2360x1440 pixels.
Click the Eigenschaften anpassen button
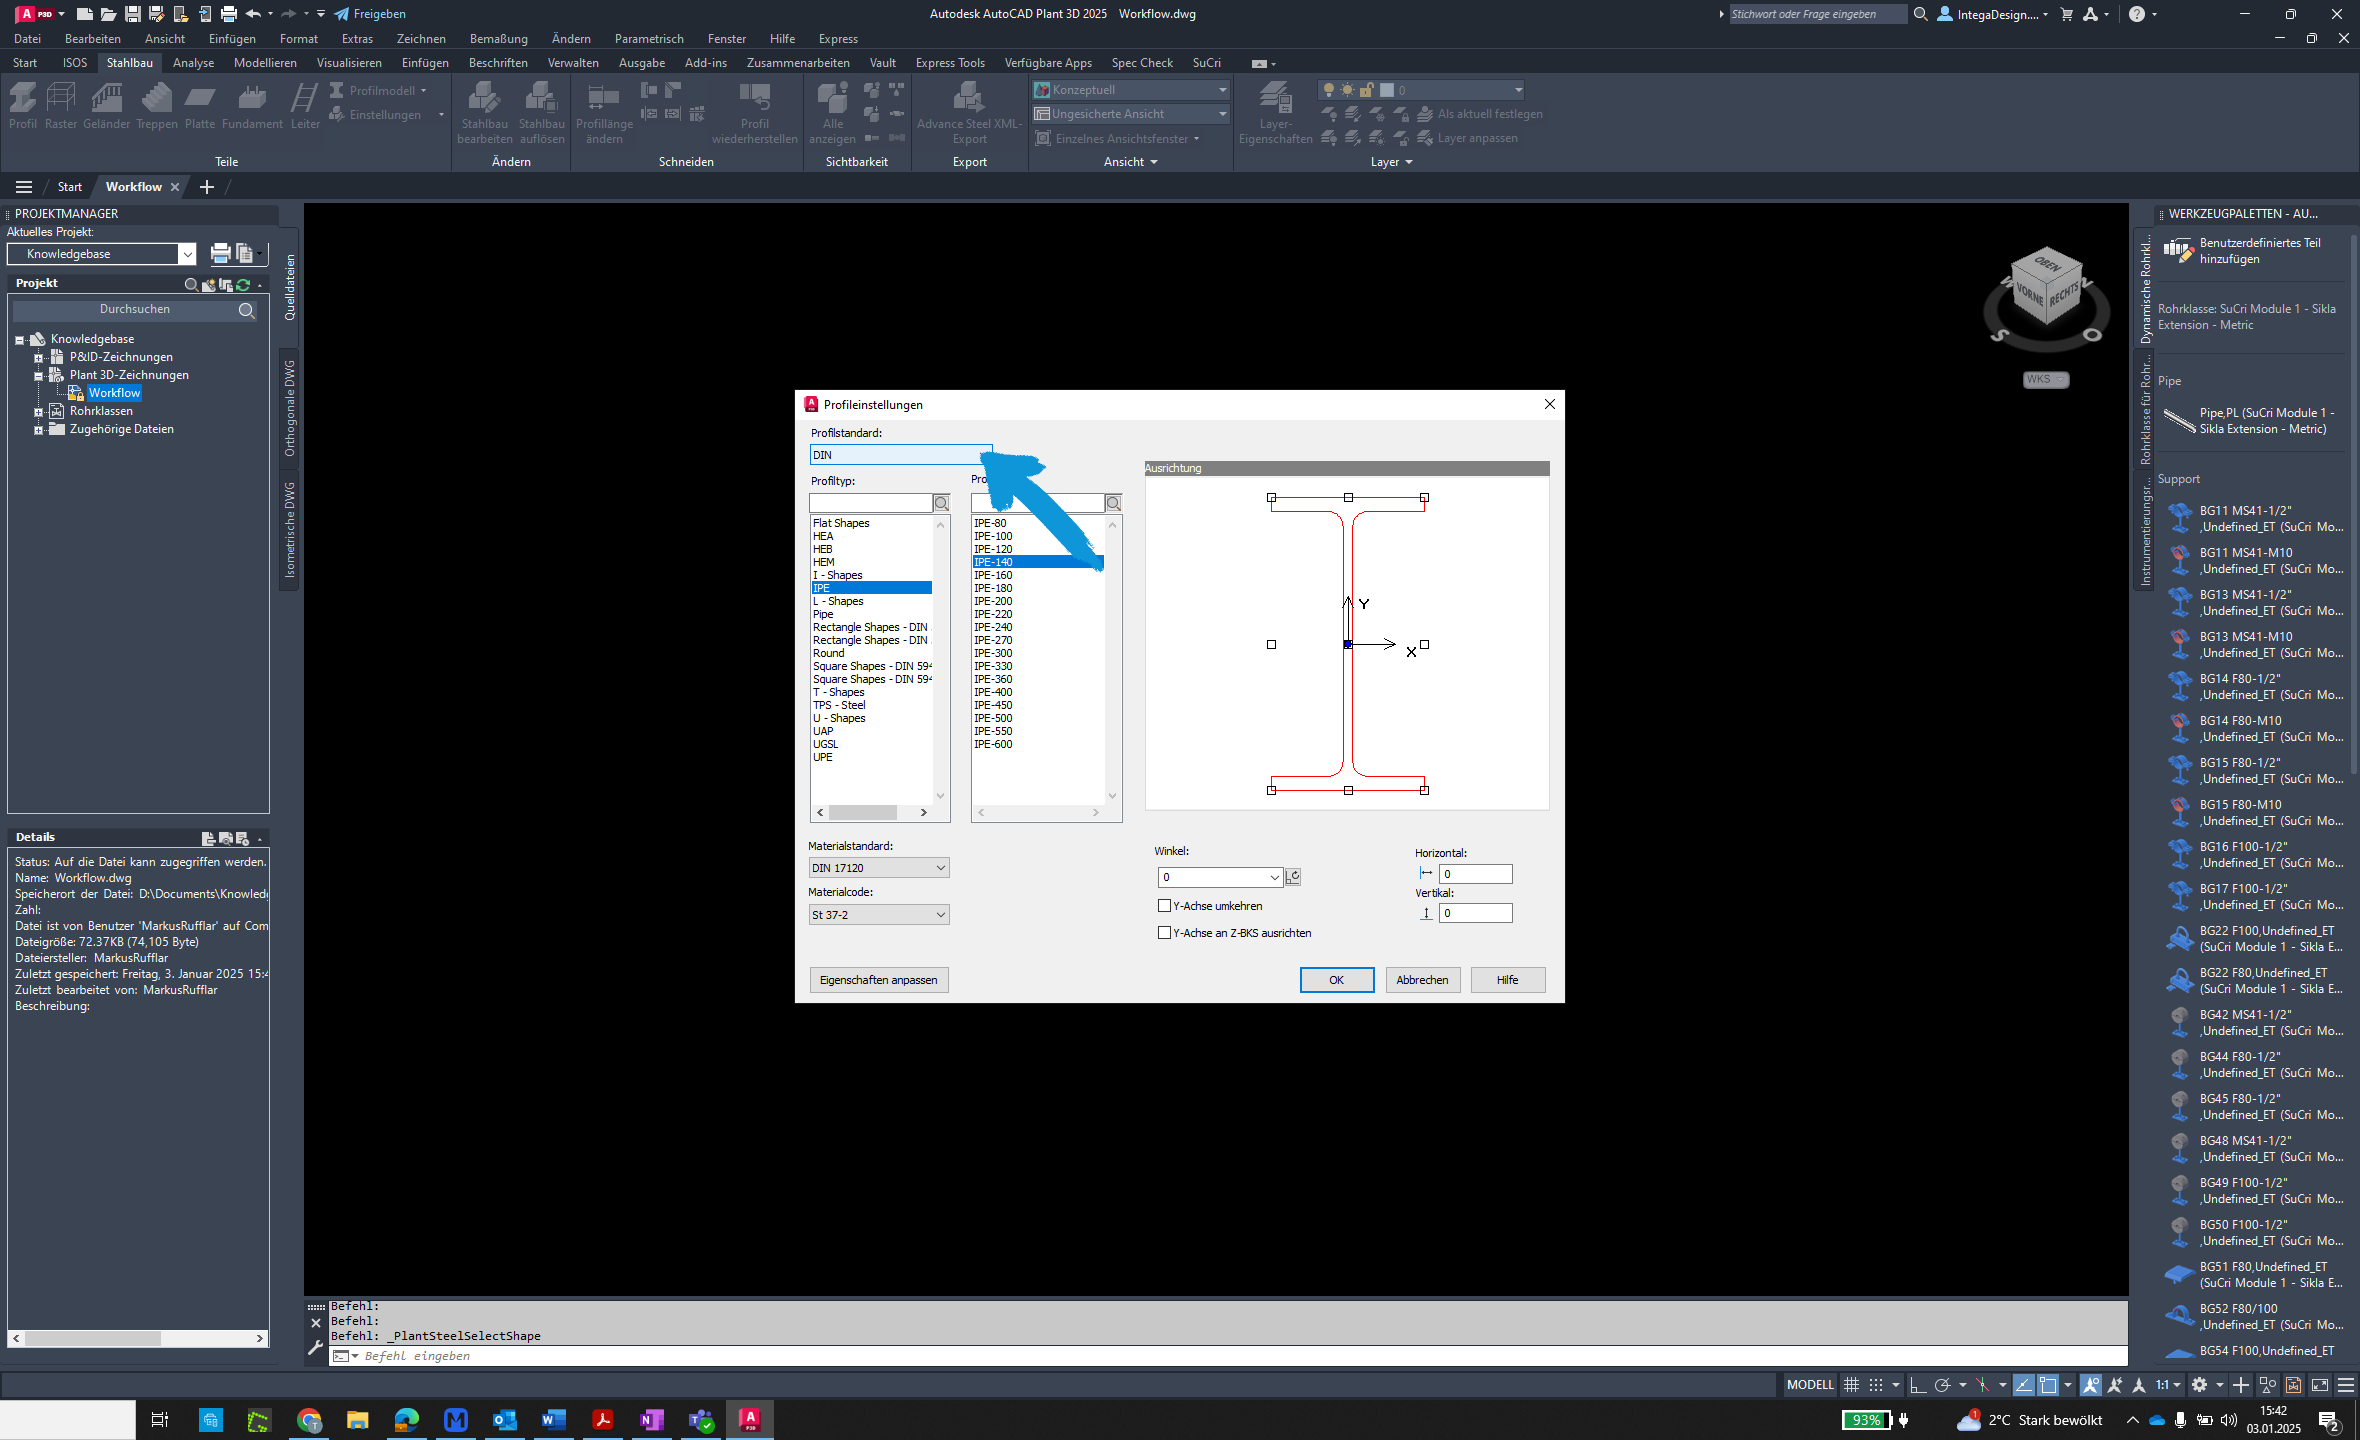878,980
